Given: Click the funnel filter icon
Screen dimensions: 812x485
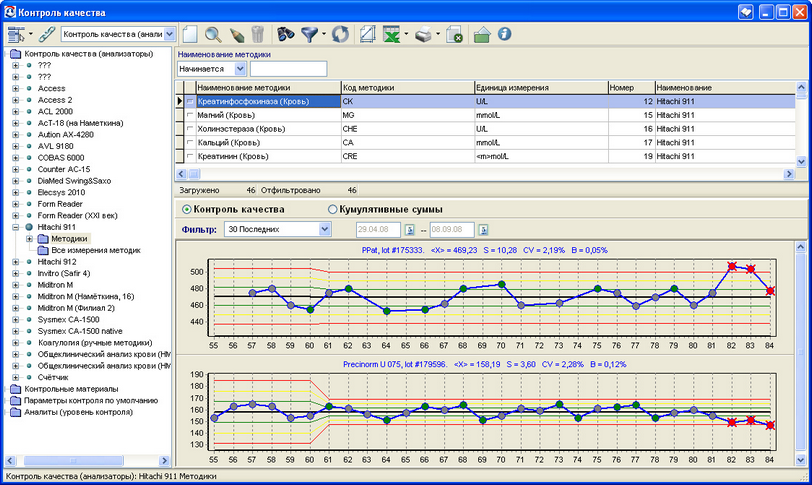Looking at the screenshot, I should click(x=310, y=35).
